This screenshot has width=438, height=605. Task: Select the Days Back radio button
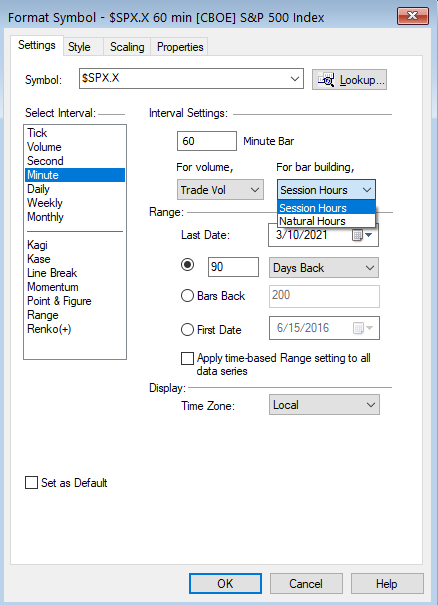[188, 265]
